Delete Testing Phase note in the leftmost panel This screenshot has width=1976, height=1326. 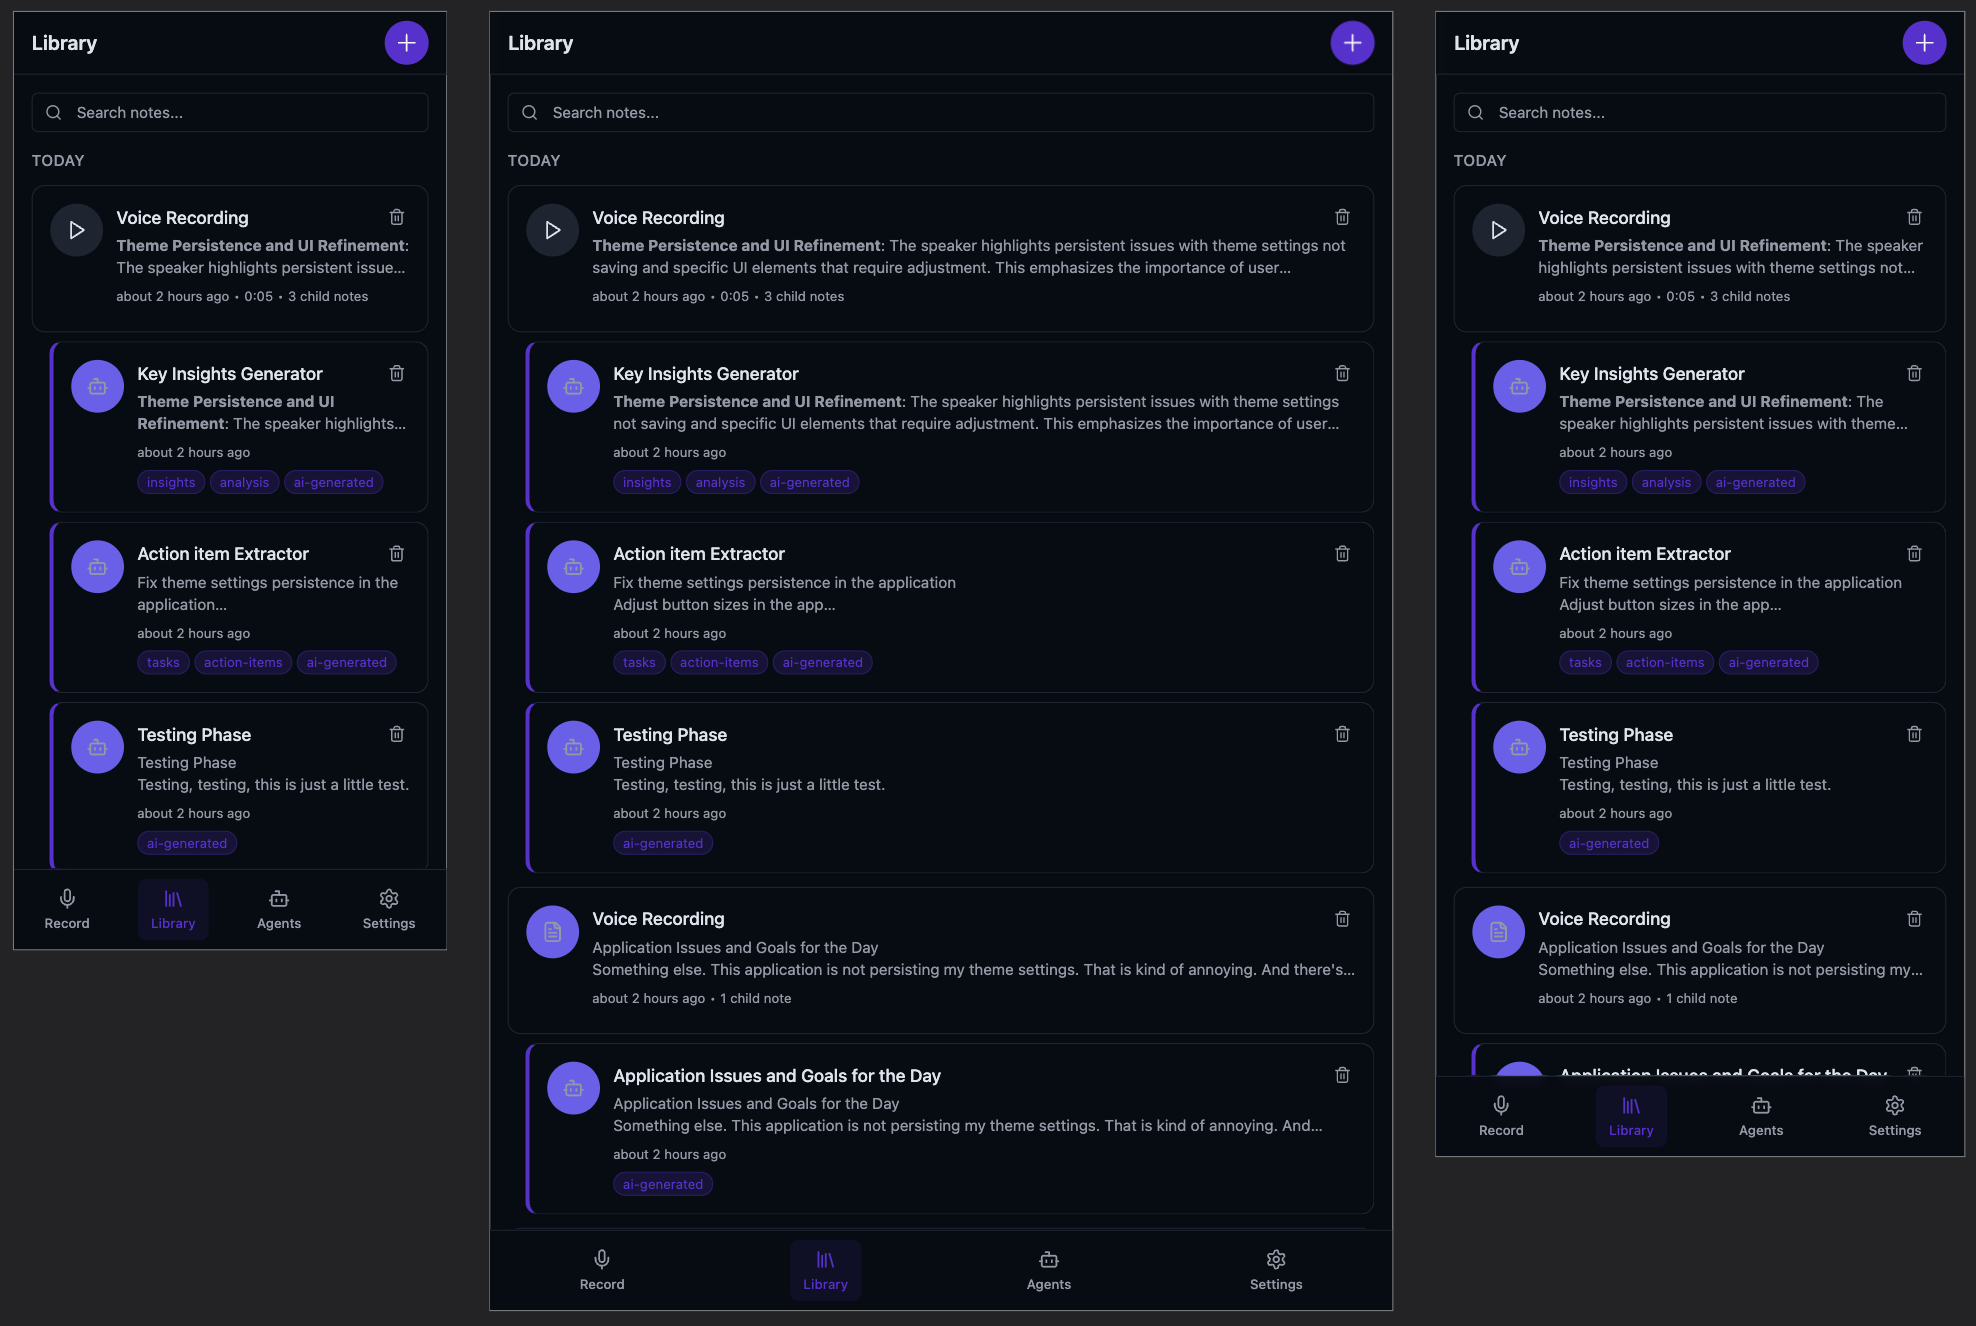pyautogui.click(x=396, y=734)
